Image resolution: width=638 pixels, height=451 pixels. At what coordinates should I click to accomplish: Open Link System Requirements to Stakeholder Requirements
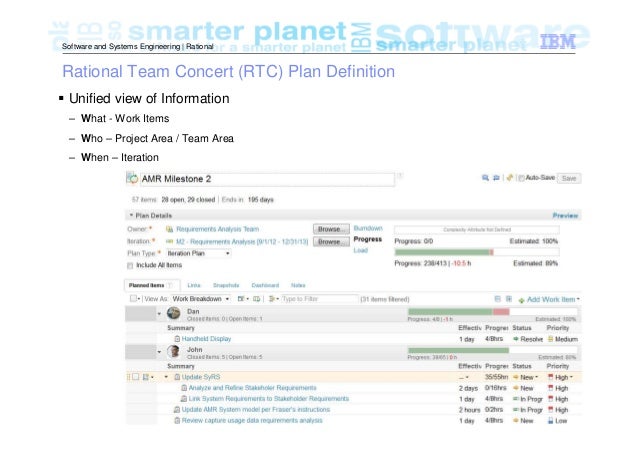tap(269, 399)
